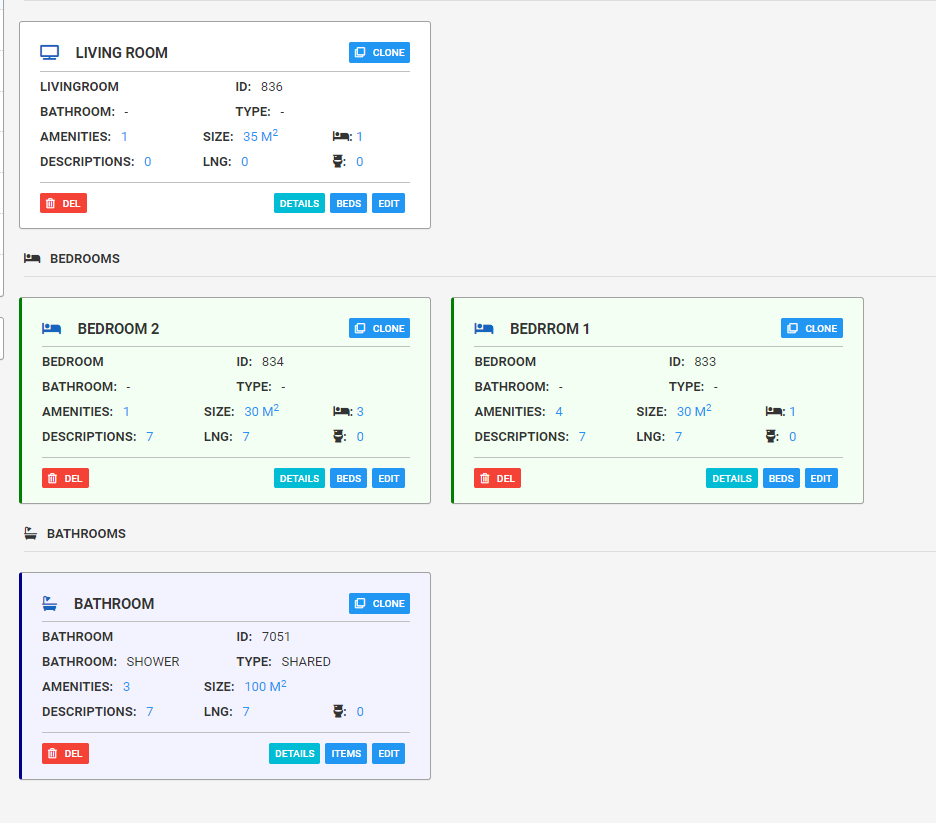Click Bathroom size 100 M2
The image size is (936, 823).
(x=266, y=686)
